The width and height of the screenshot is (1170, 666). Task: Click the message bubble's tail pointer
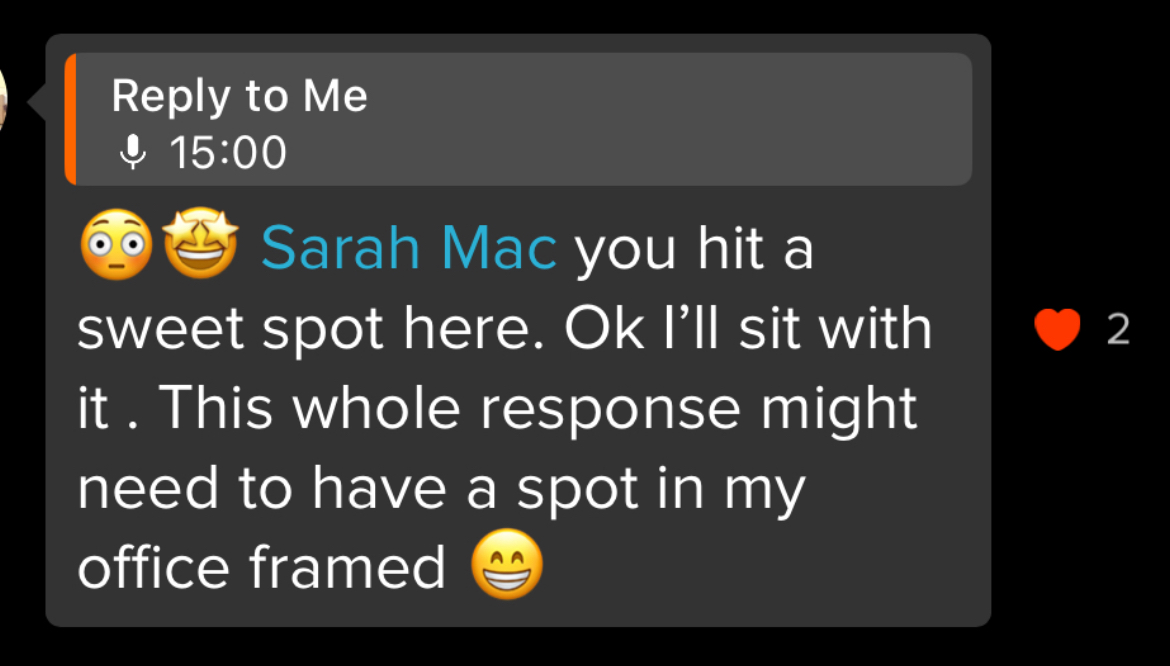click(37, 100)
